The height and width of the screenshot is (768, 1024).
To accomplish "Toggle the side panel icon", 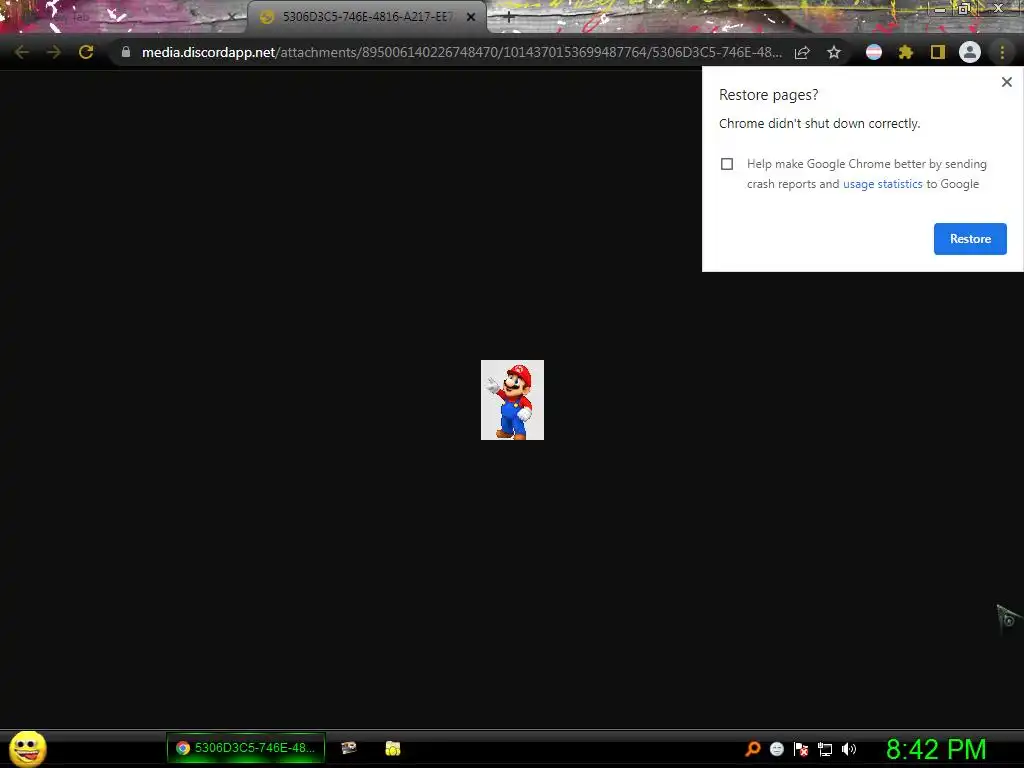I will 938,52.
